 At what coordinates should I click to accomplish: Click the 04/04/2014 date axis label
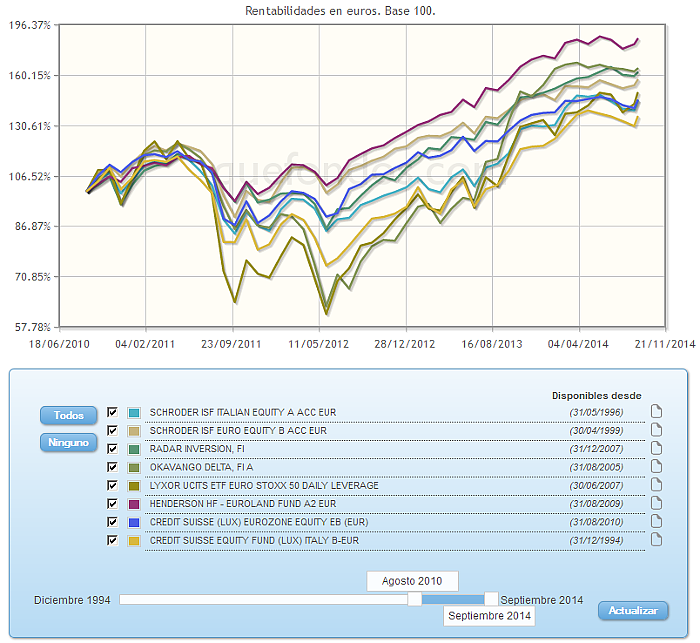tap(578, 344)
